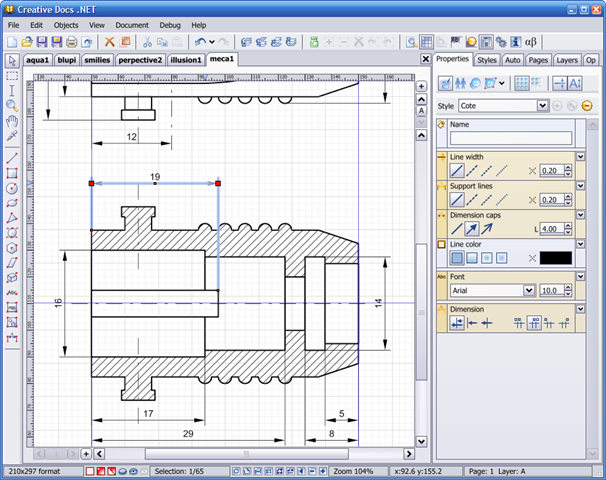Open the Layers panel tab
606x480 pixels.
[567, 60]
